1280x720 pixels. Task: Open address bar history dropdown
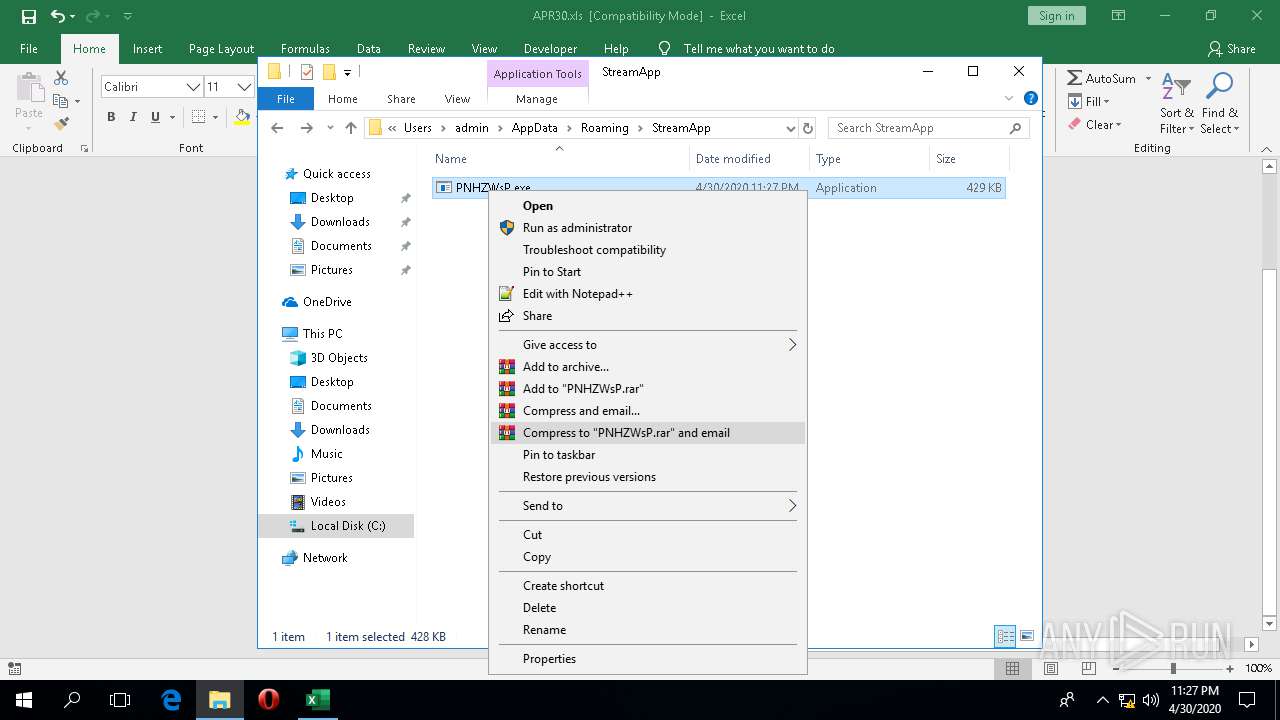[x=790, y=128]
